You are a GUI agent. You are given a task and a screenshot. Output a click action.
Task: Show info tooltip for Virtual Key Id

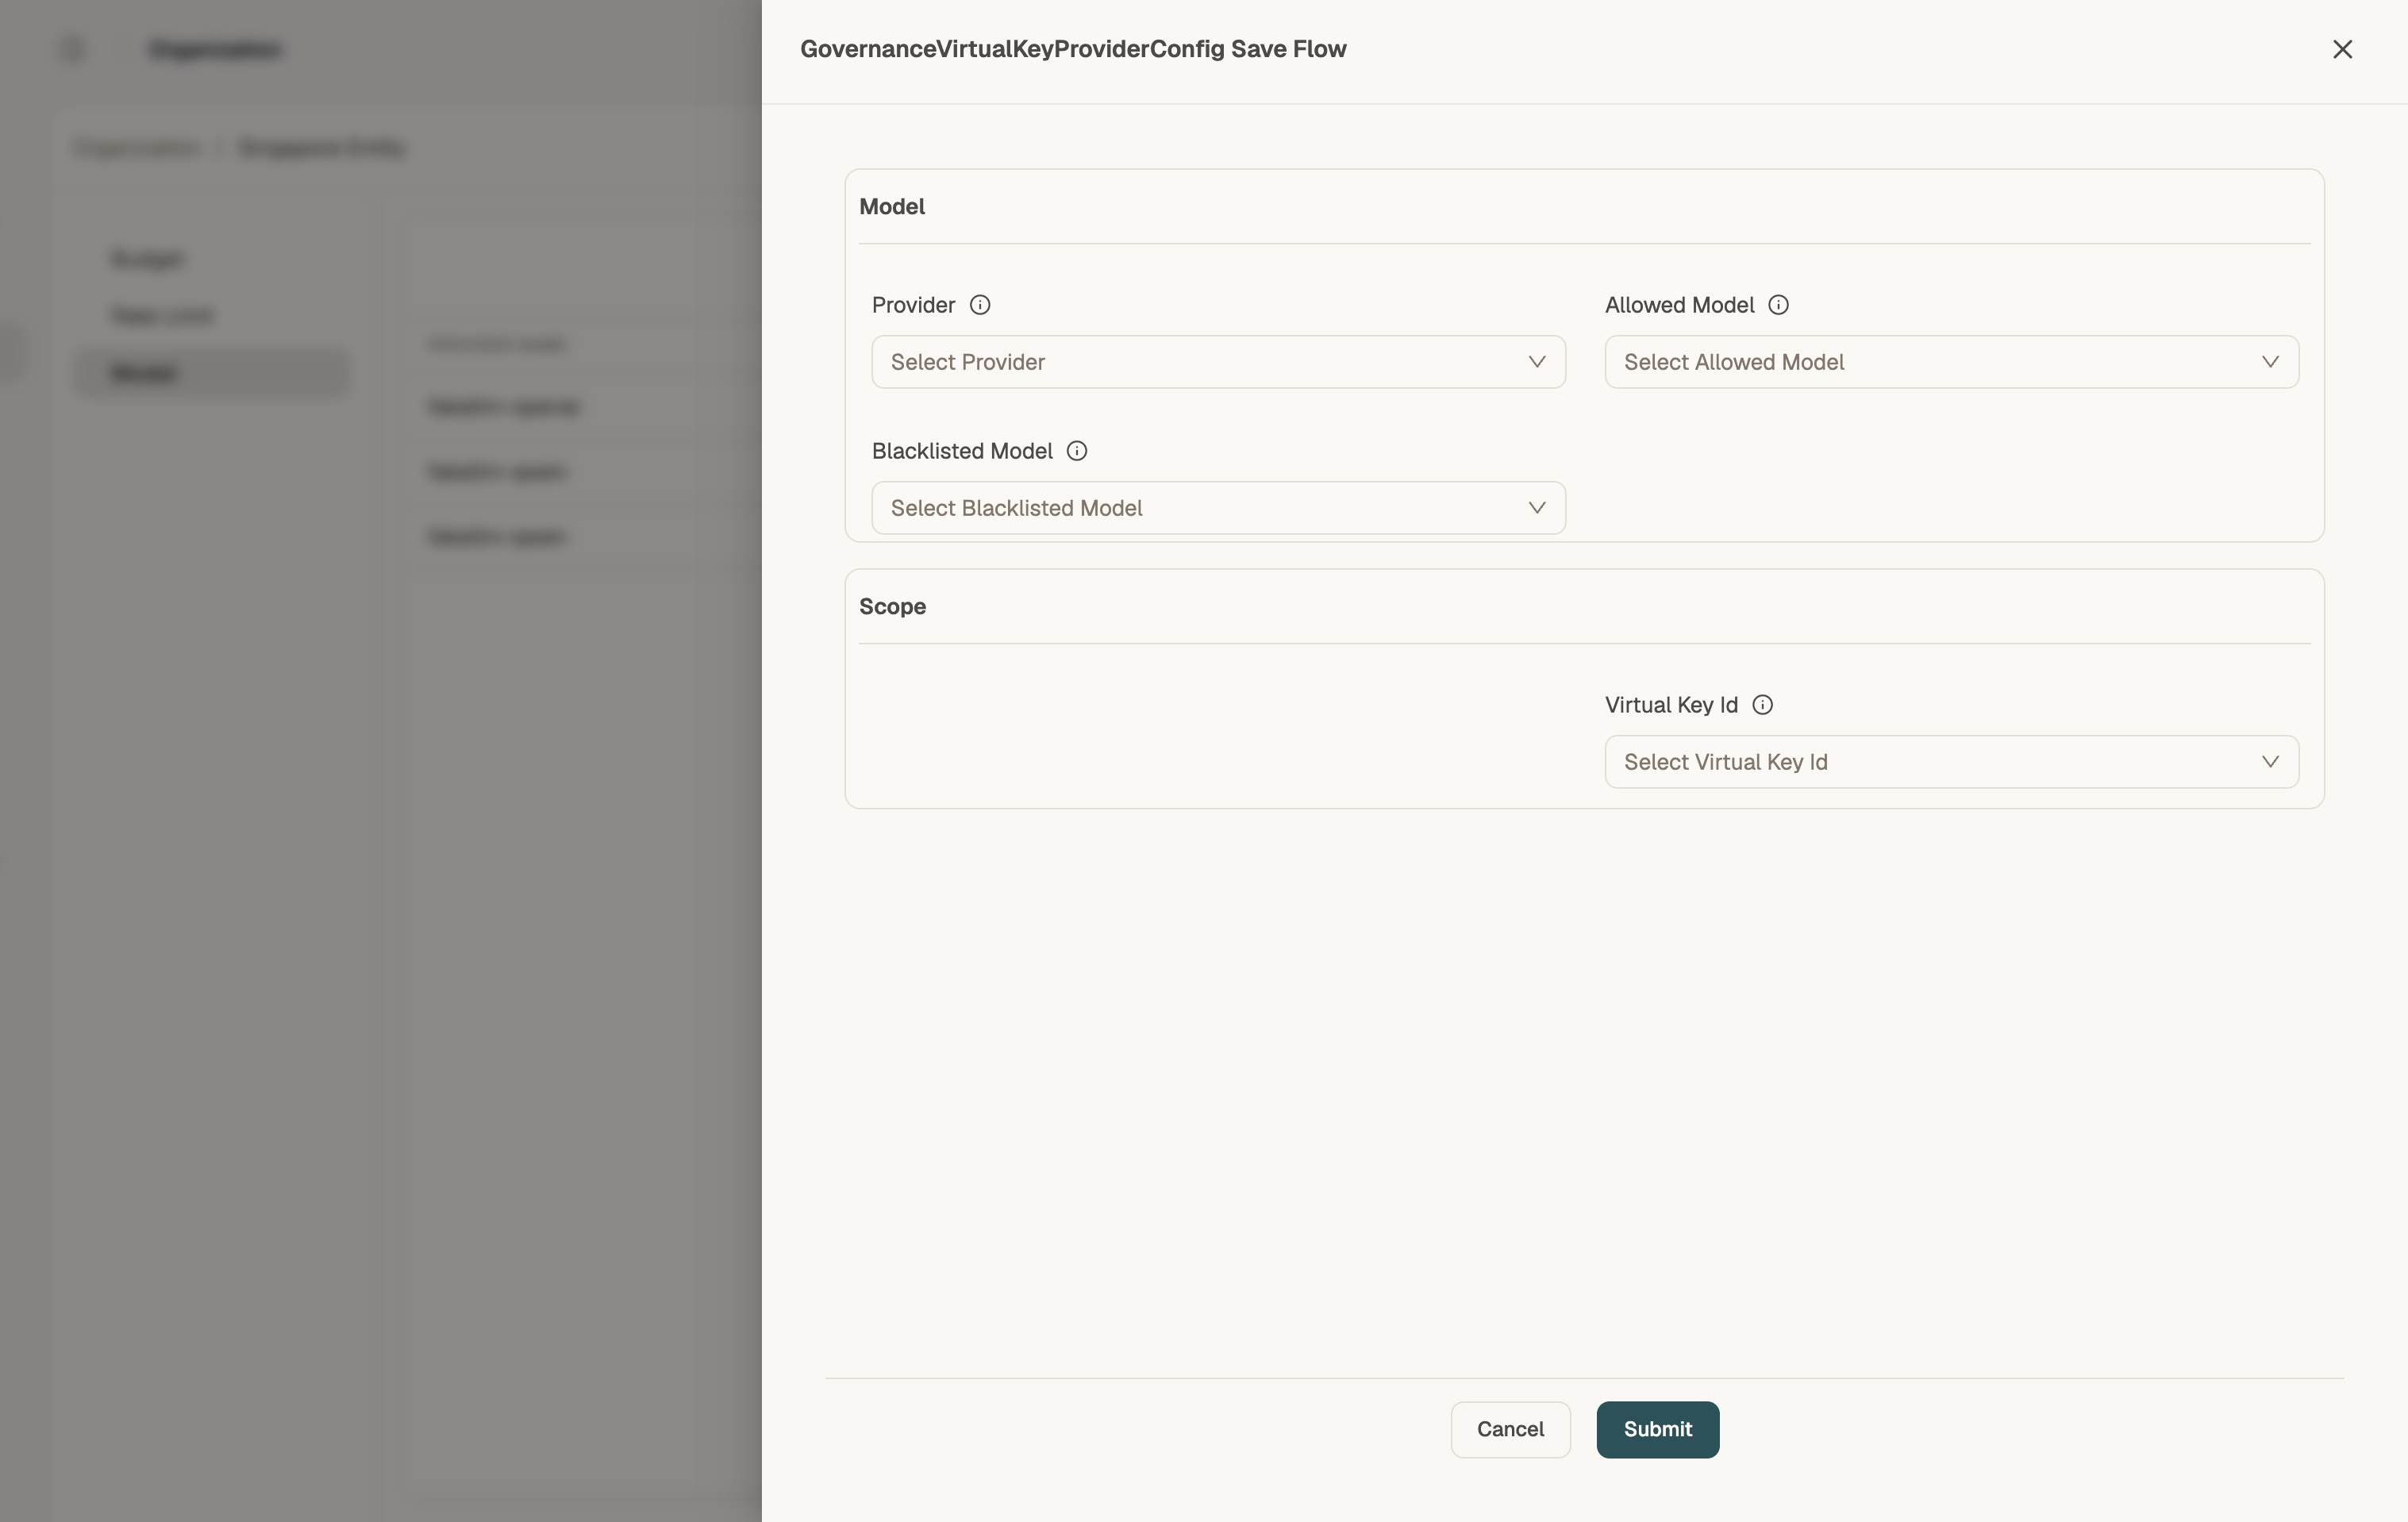tap(1763, 705)
